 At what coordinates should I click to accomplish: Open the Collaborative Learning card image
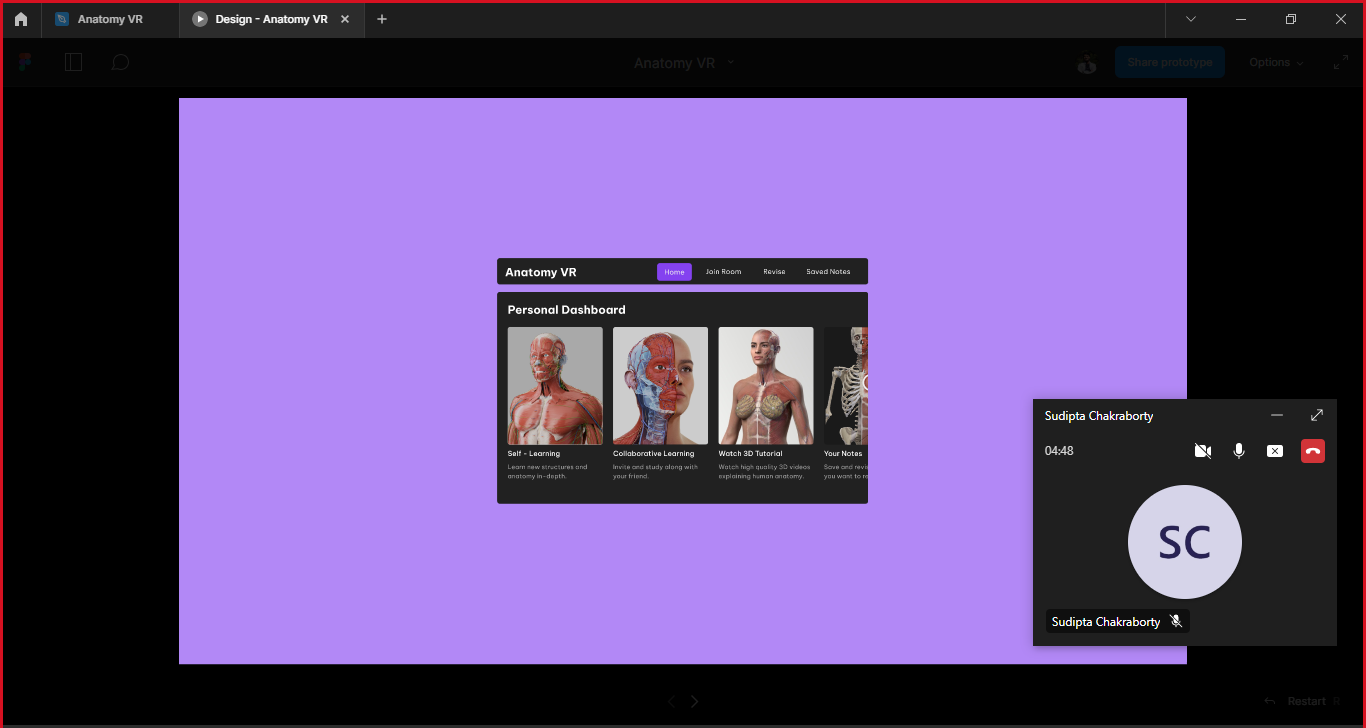click(660, 386)
